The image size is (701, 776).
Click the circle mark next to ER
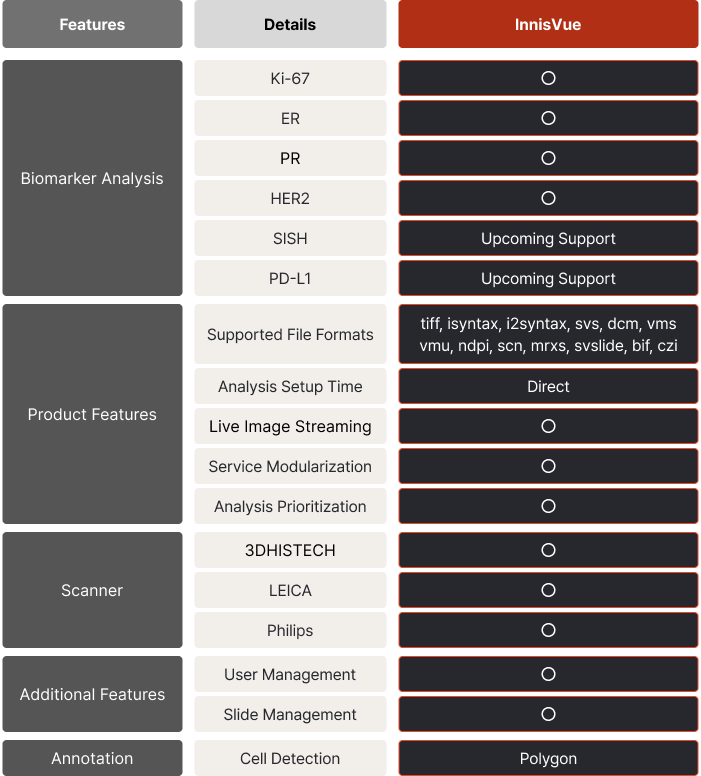pyautogui.click(x=548, y=118)
